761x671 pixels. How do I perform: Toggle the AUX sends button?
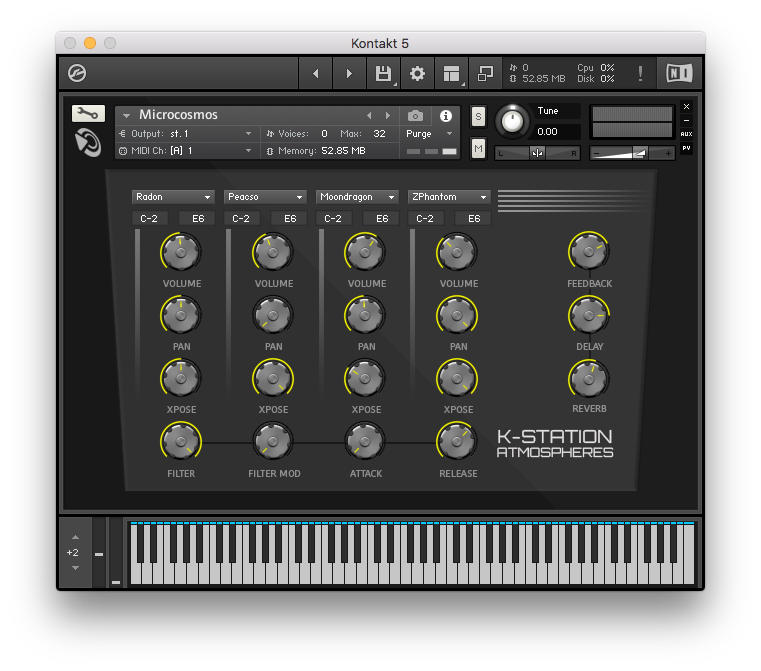click(x=686, y=134)
